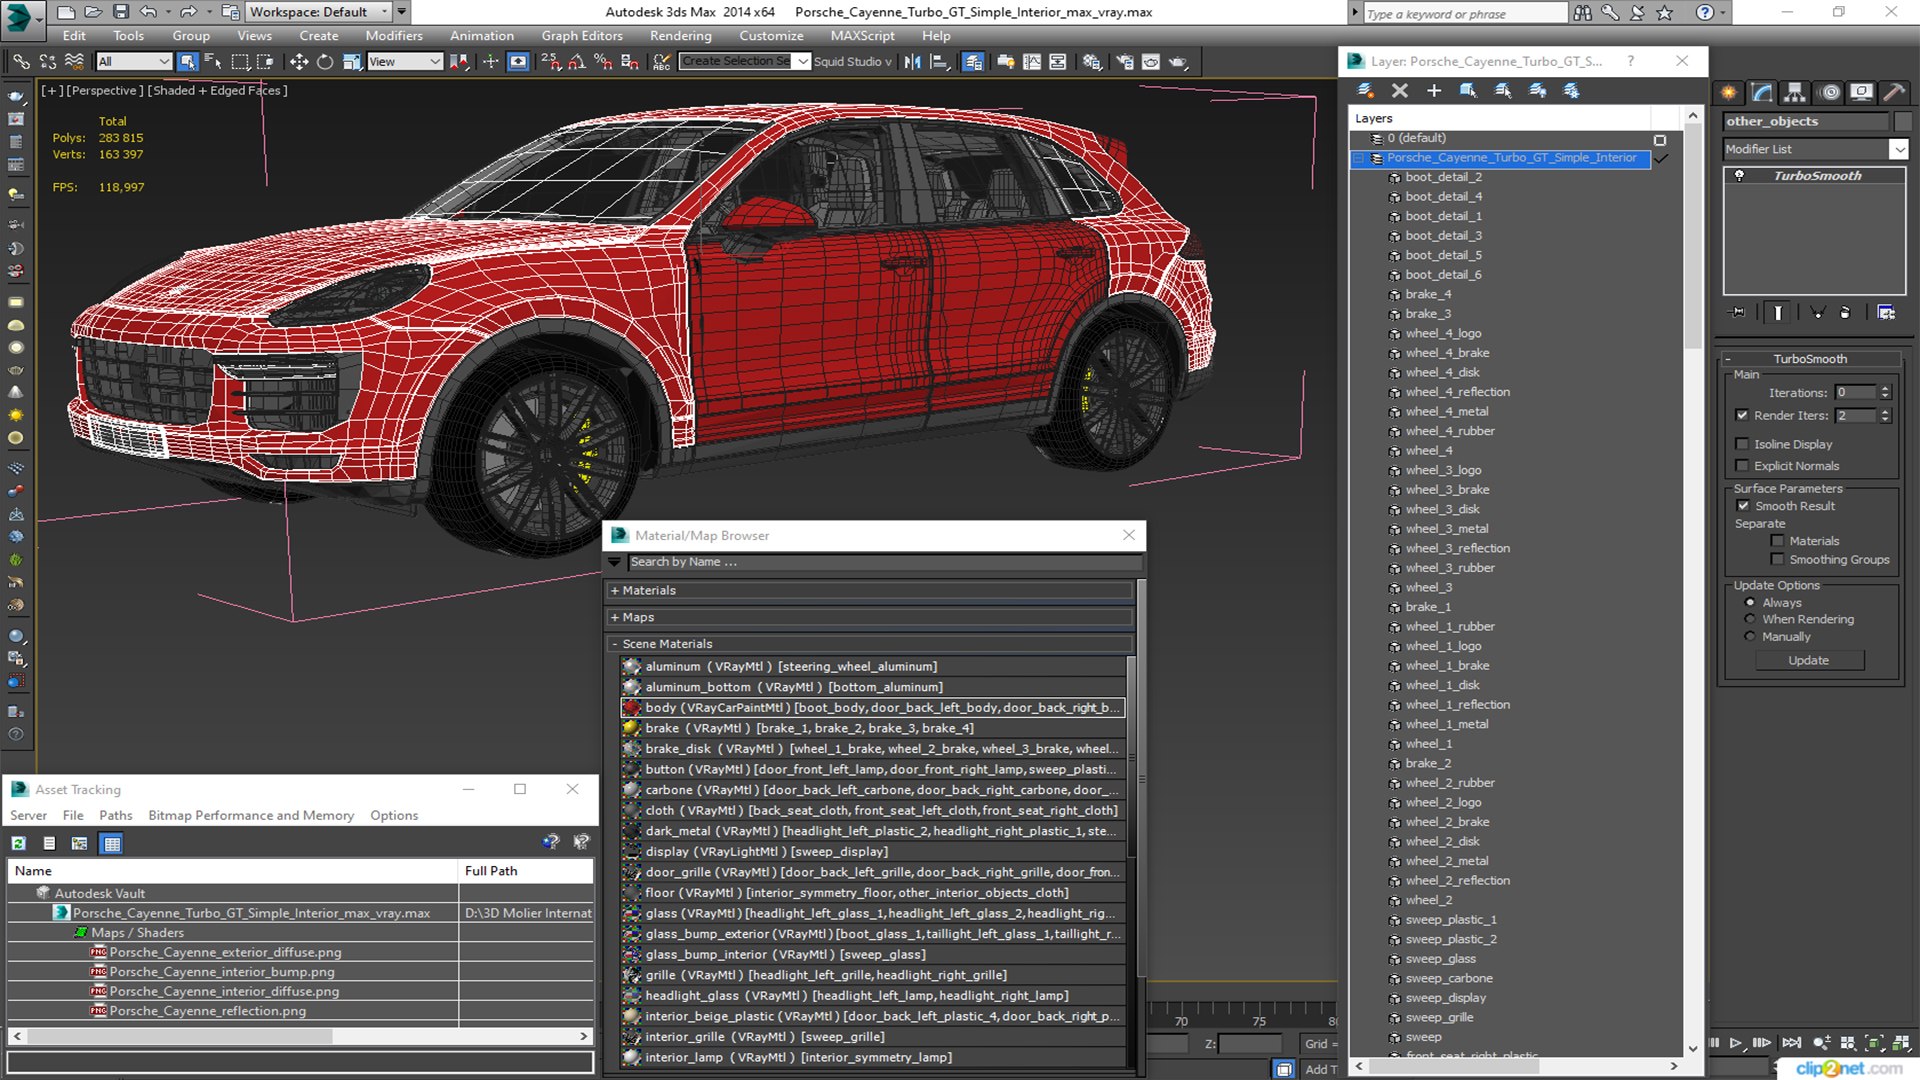This screenshot has height=1080, width=1920.
Task: Toggle the Angle Snap tool
Action: tap(577, 62)
